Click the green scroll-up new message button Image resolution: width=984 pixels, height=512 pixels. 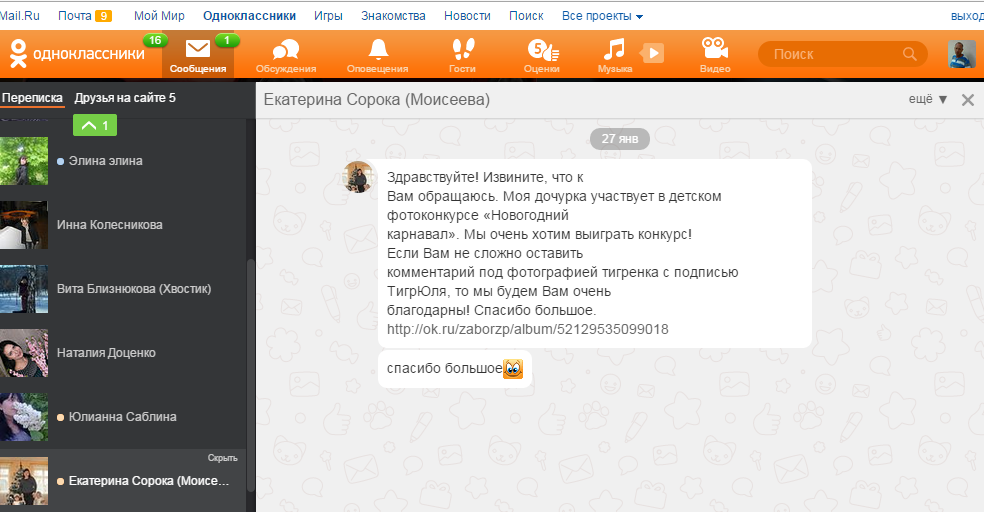click(x=95, y=125)
